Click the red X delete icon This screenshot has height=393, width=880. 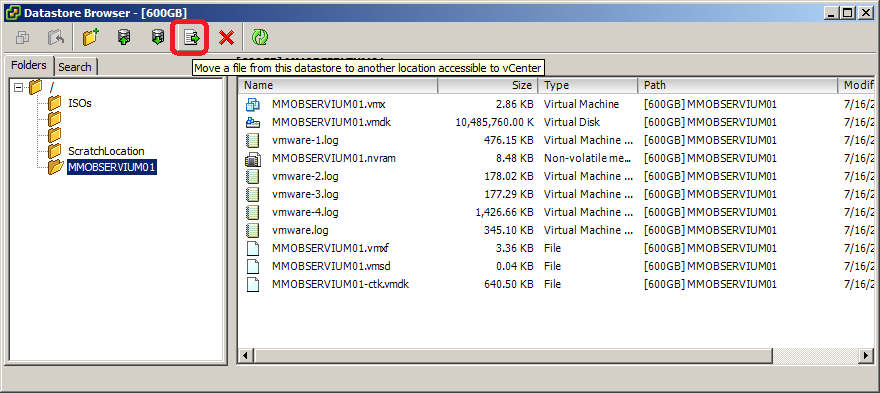pos(227,38)
